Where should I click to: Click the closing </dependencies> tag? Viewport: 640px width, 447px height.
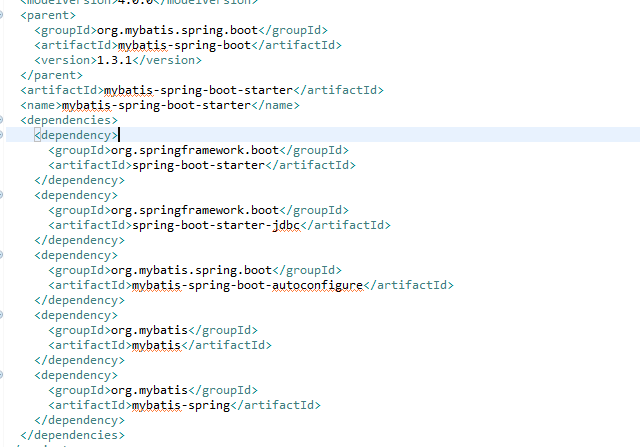pyautogui.click(x=73, y=435)
